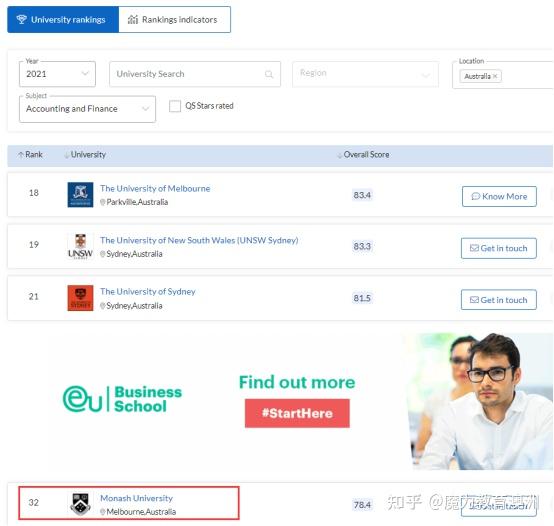Sort by the University column header
554x526 pixels.
point(85,155)
